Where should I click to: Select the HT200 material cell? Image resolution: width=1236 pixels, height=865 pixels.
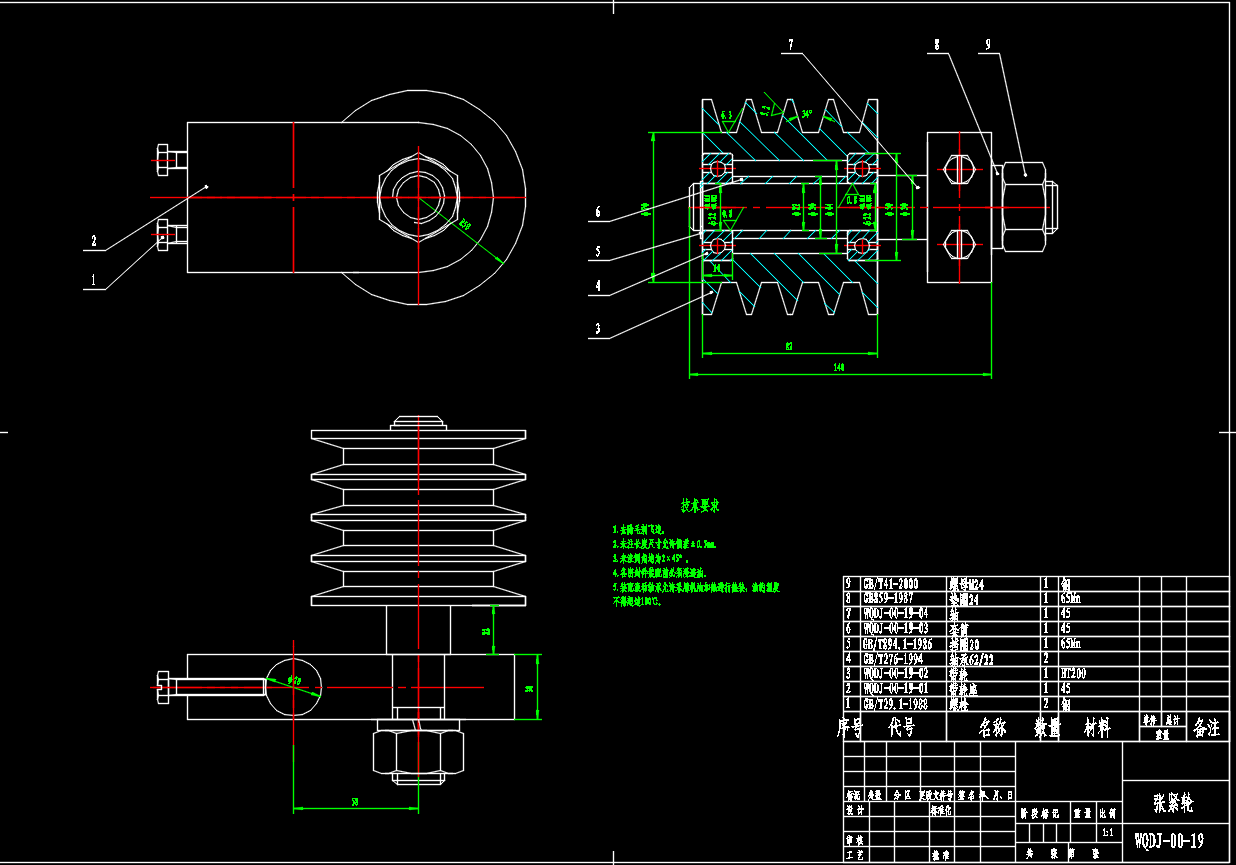pos(1074,674)
